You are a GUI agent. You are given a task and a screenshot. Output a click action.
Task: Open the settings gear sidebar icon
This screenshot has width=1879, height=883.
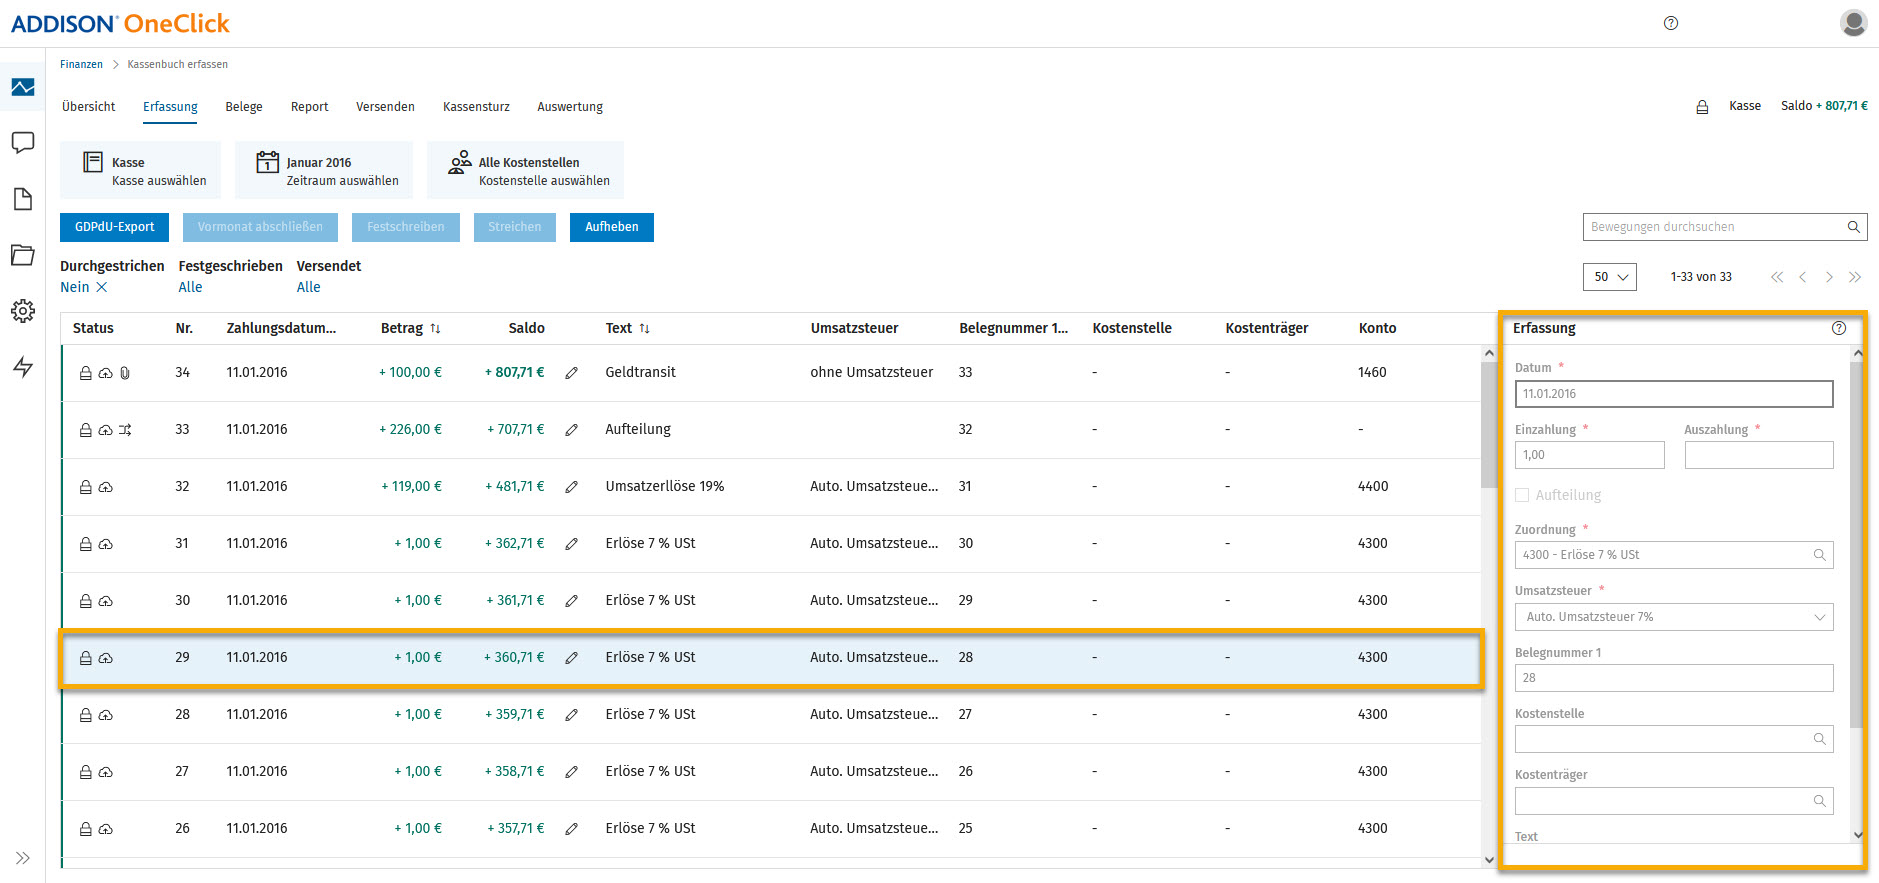pos(23,311)
